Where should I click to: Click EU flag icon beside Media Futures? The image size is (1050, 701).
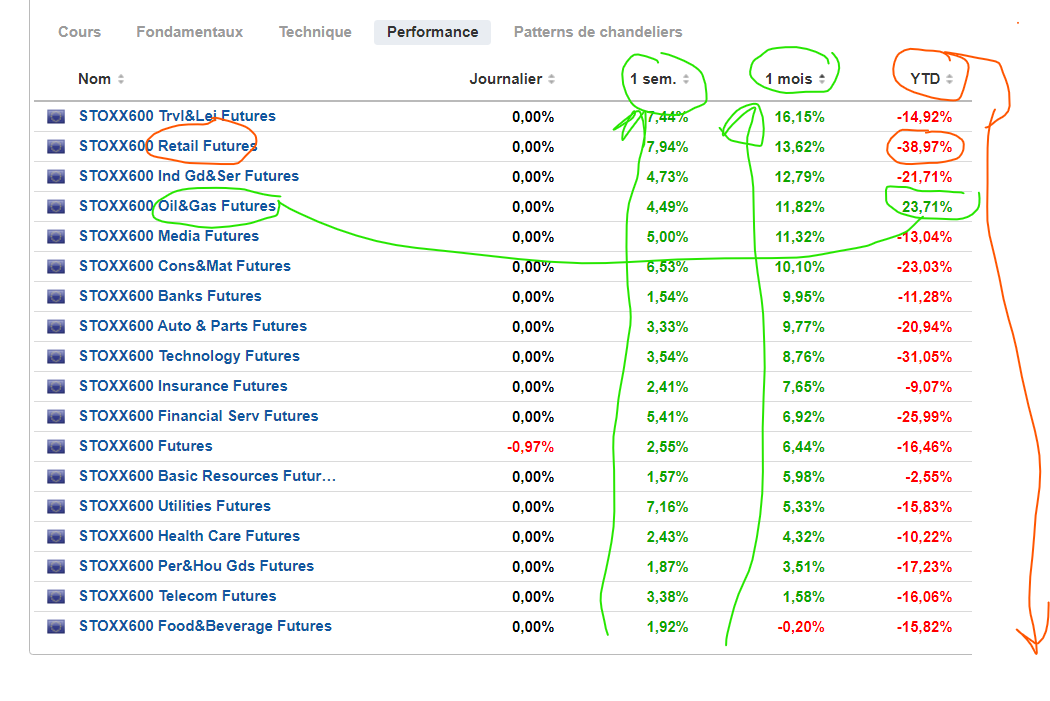56,236
